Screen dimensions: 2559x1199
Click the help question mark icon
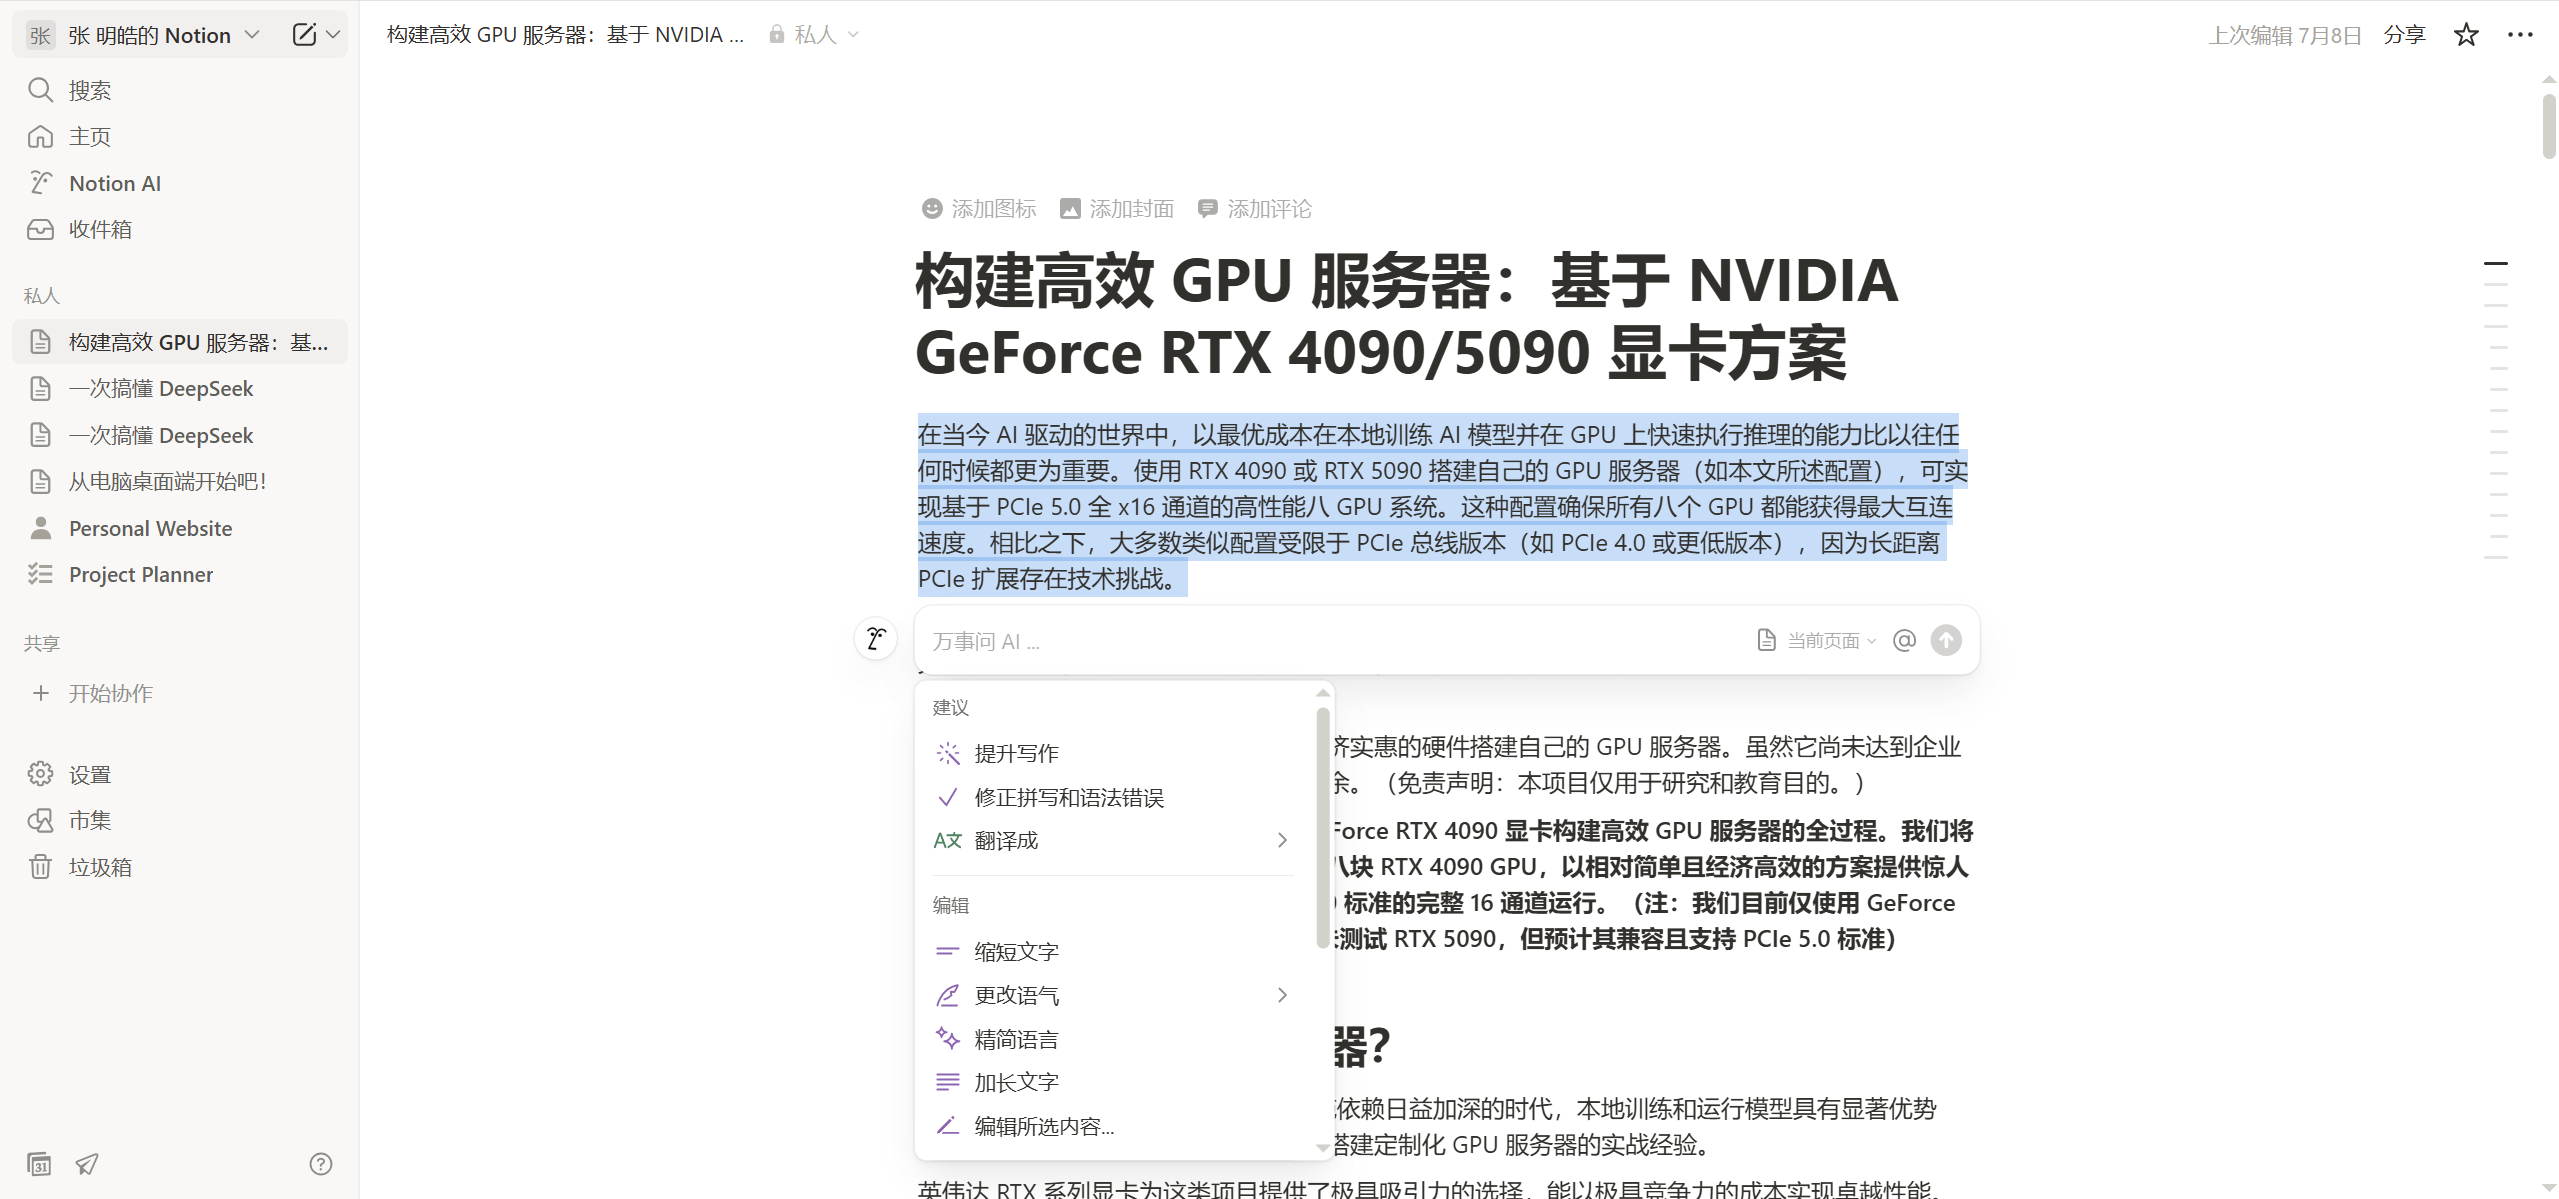(x=321, y=1164)
